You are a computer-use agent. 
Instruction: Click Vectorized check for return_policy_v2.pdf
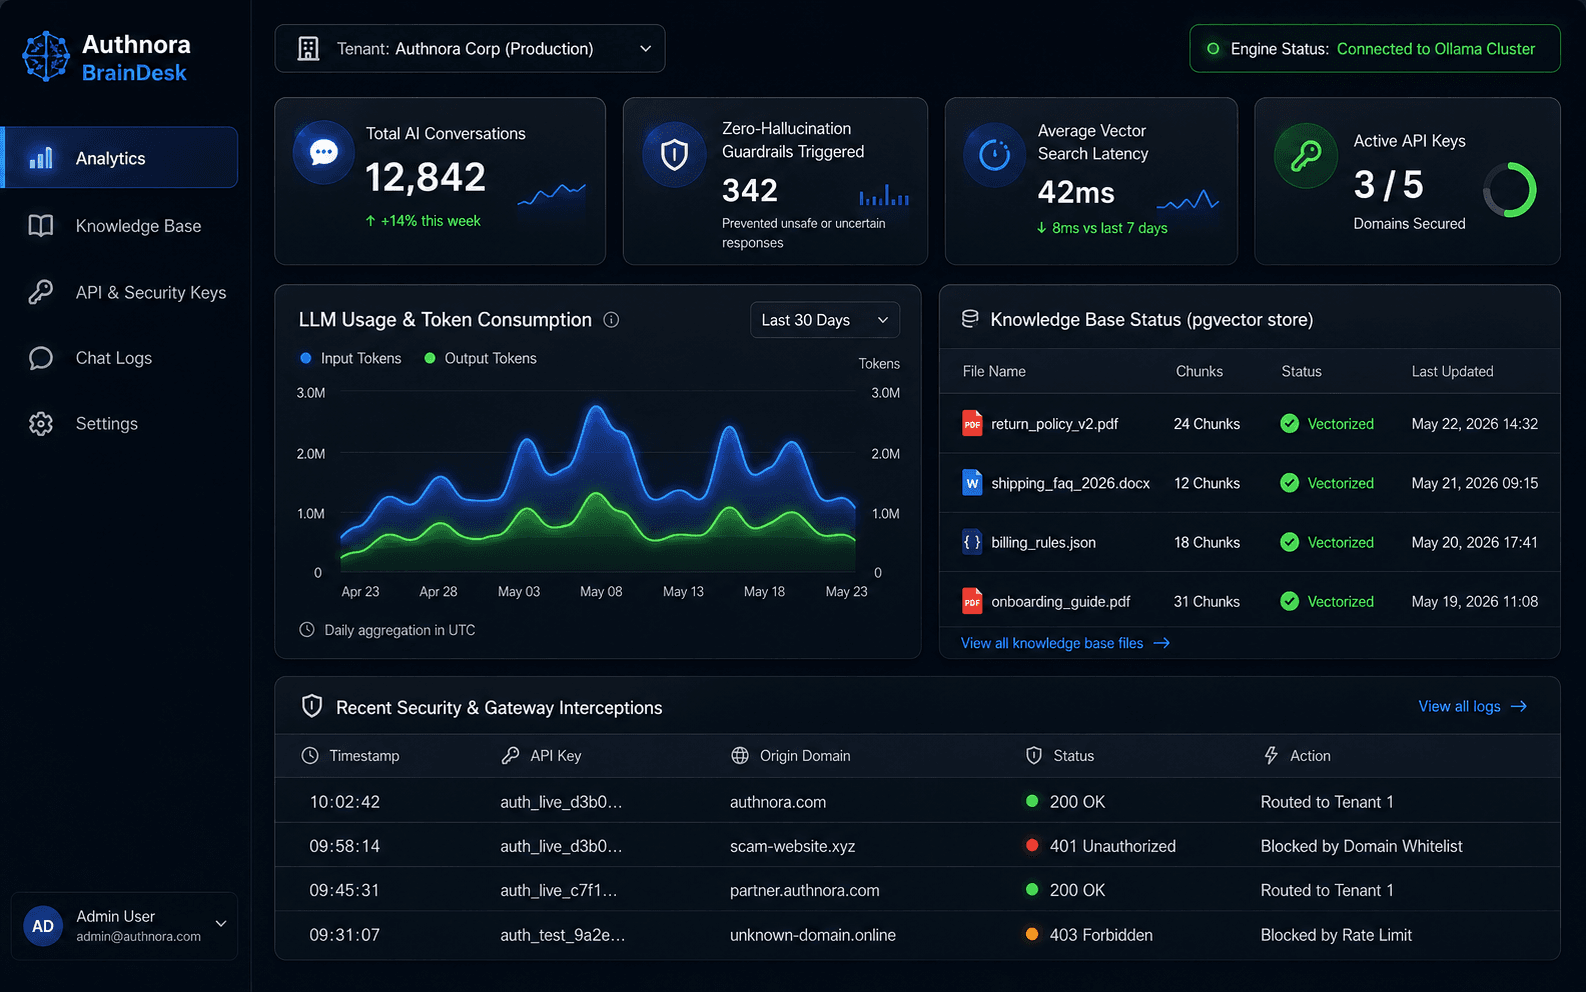coord(1290,424)
